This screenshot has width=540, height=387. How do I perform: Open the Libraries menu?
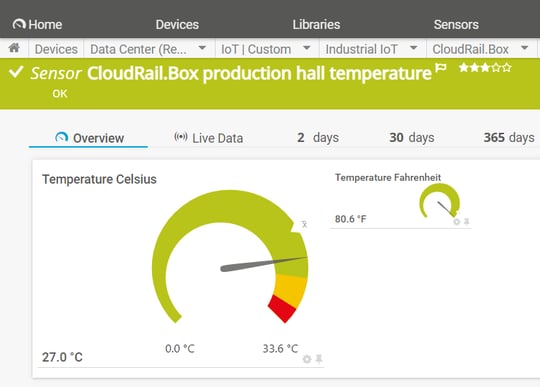(316, 24)
